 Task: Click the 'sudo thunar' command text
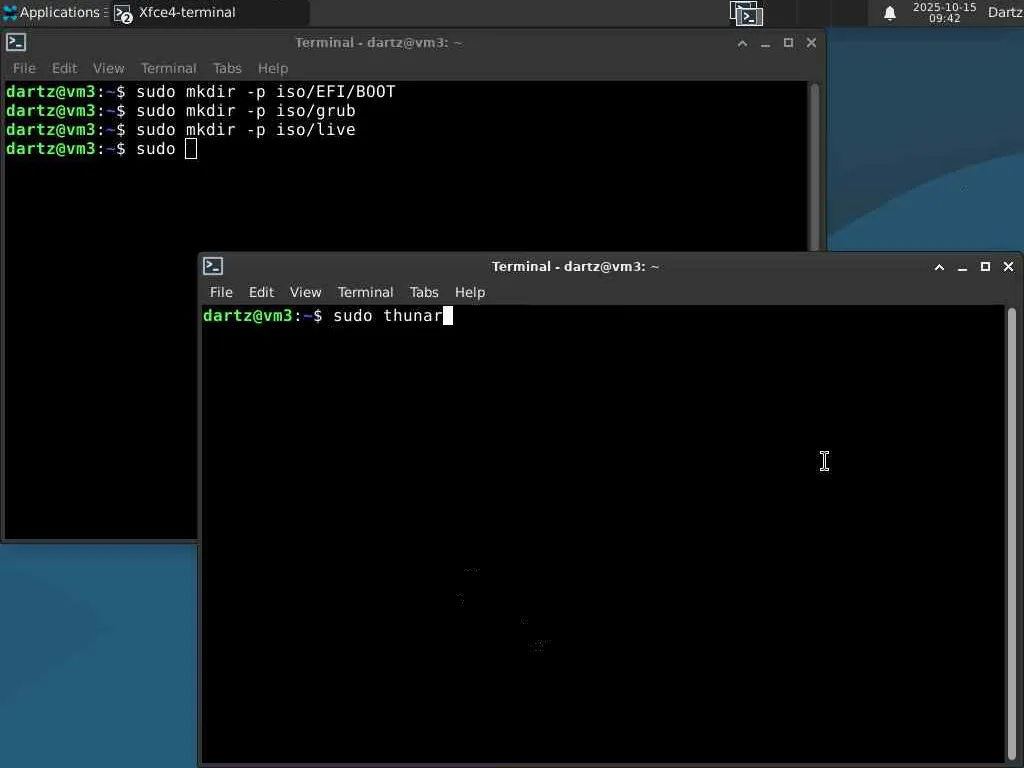[x=388, y=315]
